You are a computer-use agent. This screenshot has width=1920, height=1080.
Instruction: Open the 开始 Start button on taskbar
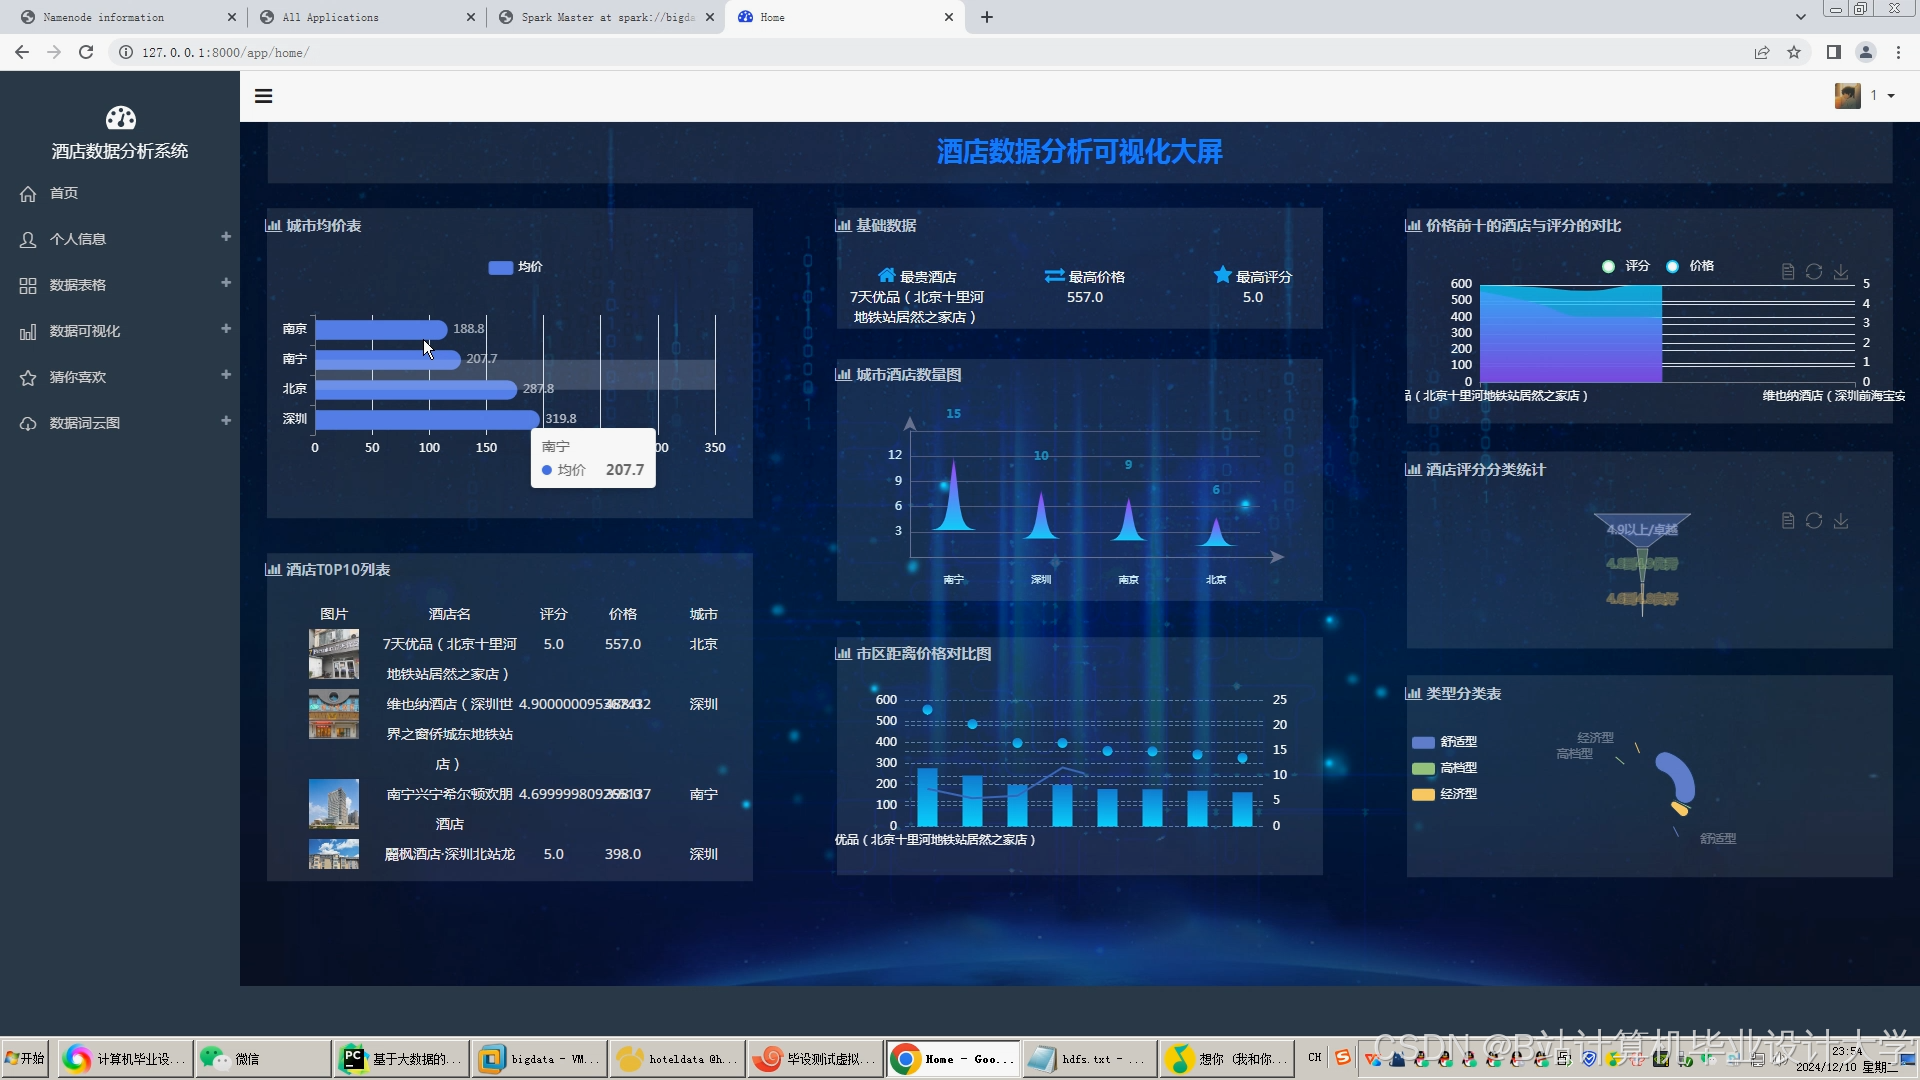coord(25,1058)
